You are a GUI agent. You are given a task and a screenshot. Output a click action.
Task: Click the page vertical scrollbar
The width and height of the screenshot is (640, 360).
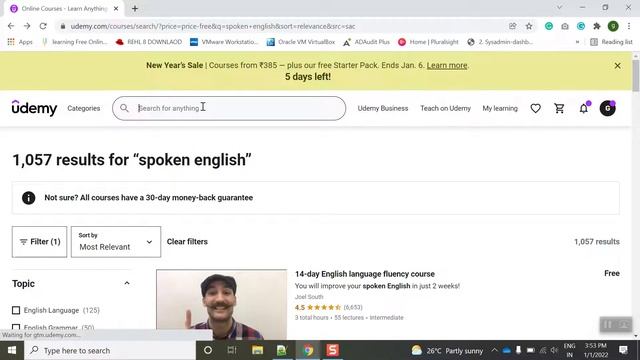[x=636, y=76]
